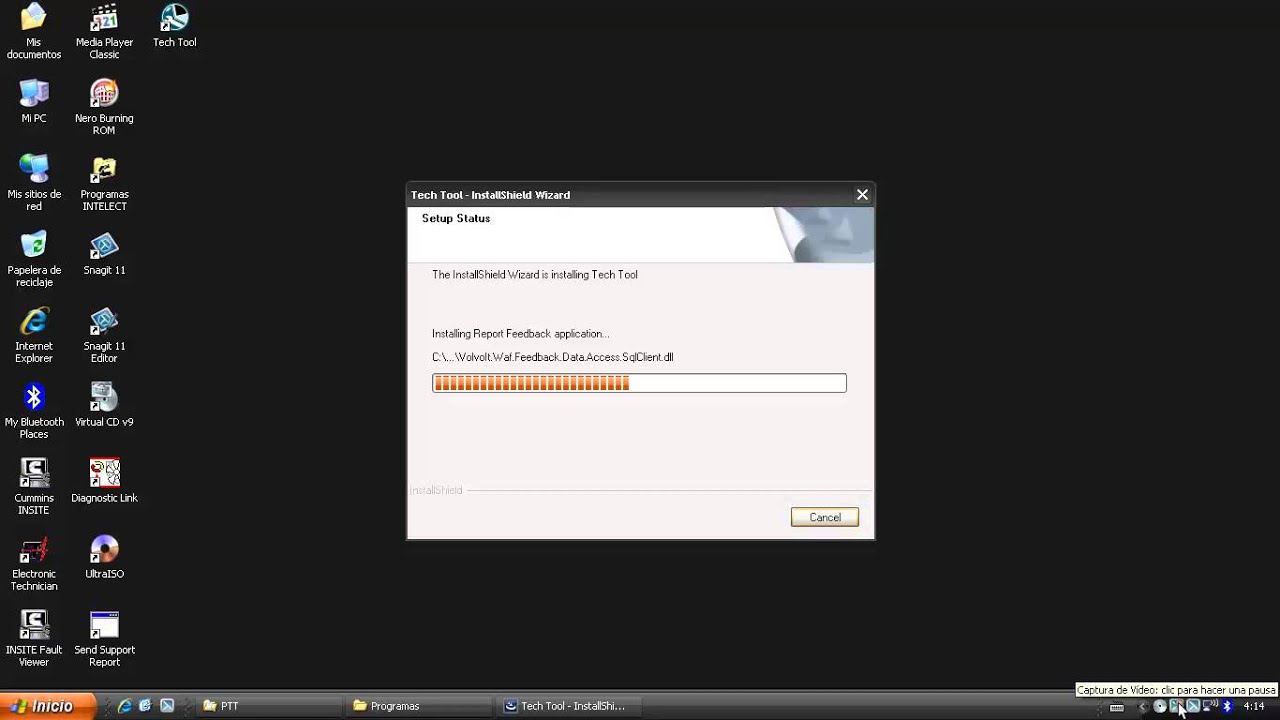This screenshot has height=720, width=1280.
Task: Open Electronic Technician shortcut
Action: (34, 562)
